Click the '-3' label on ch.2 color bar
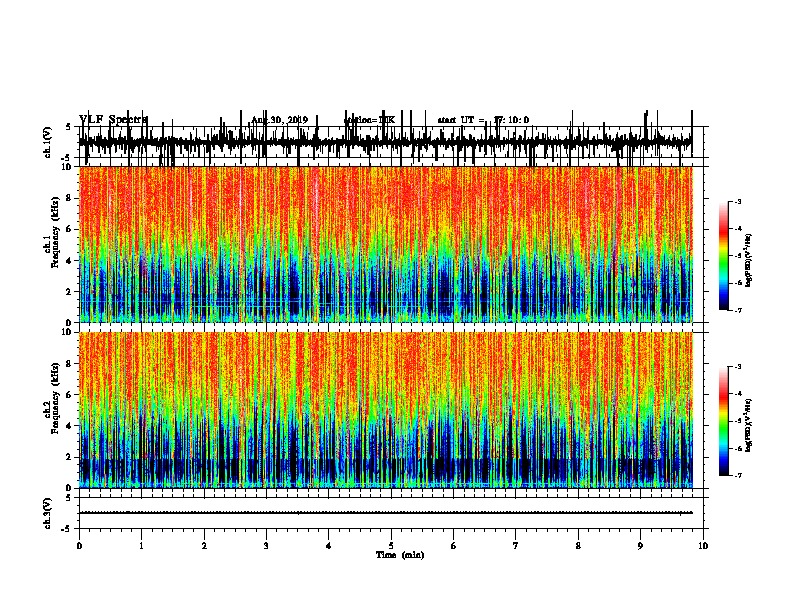 [x=738, y=367]
